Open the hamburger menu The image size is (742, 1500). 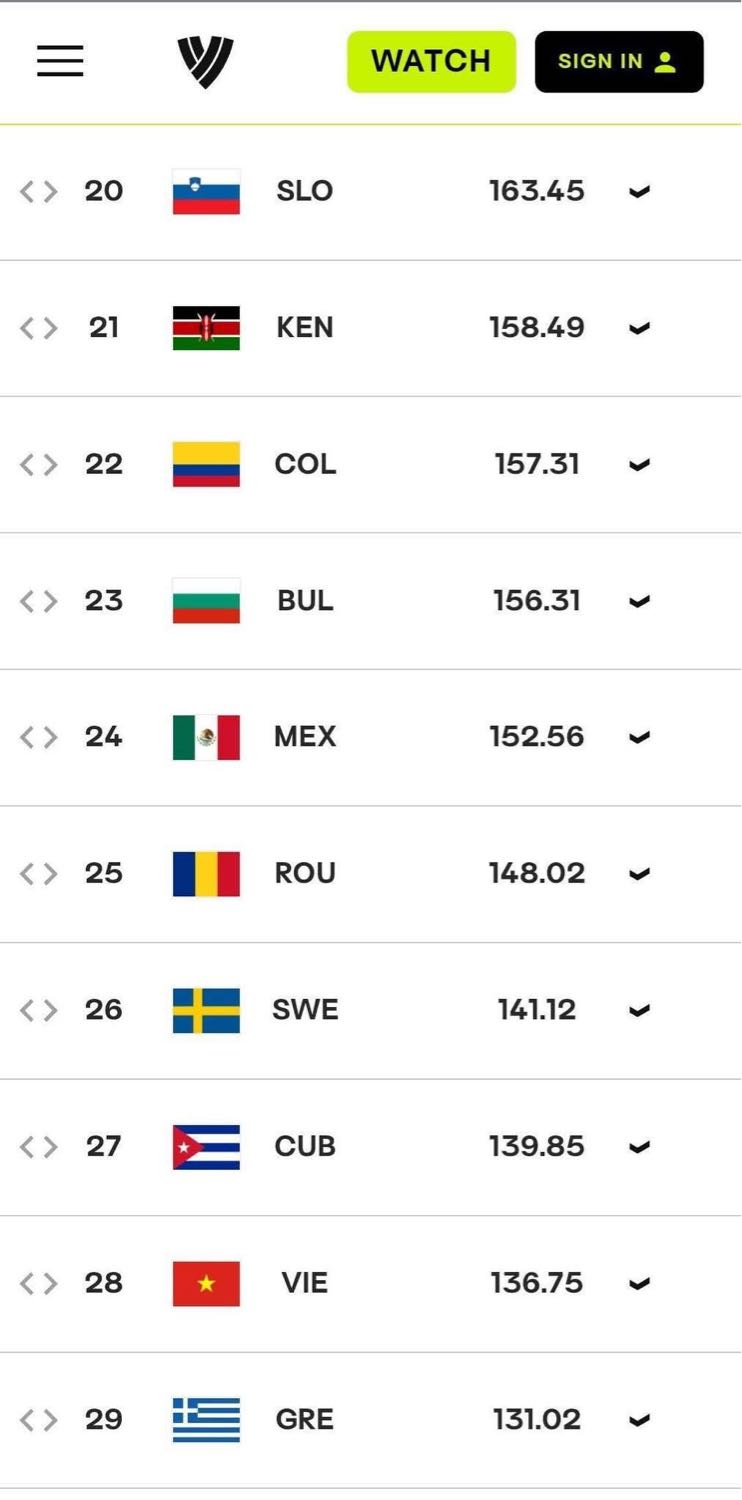point(60,61)
